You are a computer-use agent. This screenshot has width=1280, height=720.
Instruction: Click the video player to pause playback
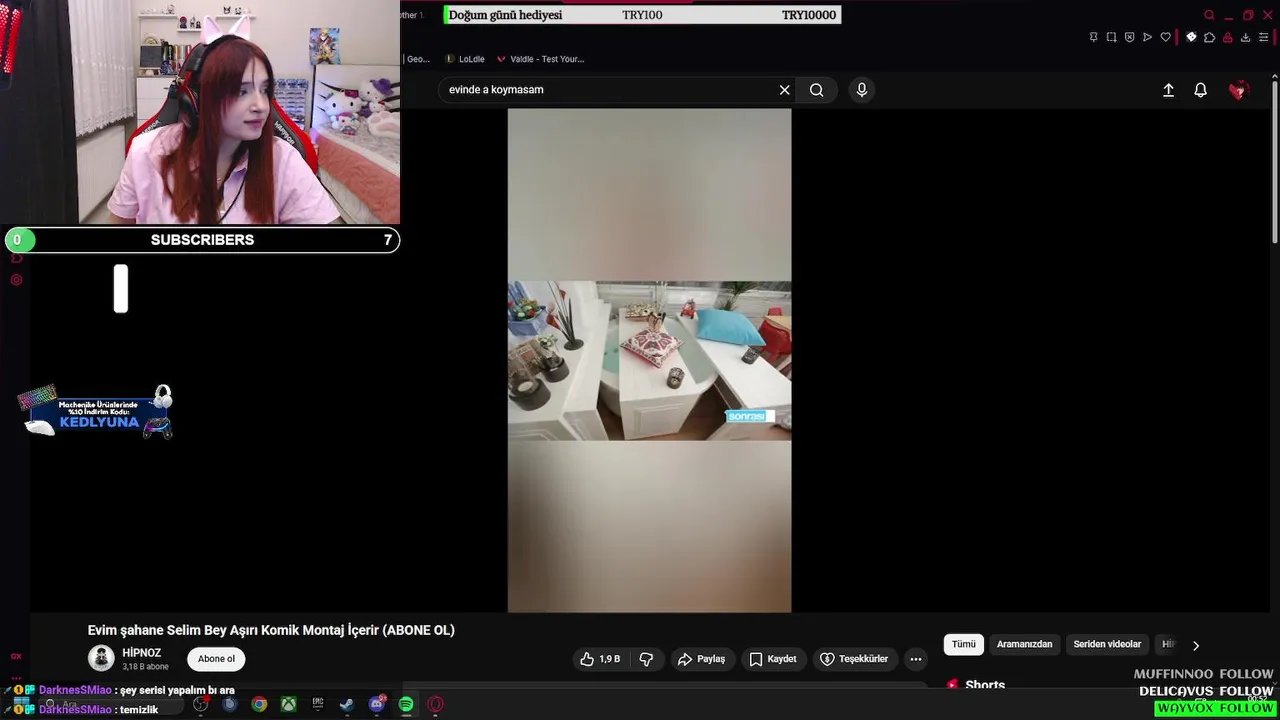point(649,360)
